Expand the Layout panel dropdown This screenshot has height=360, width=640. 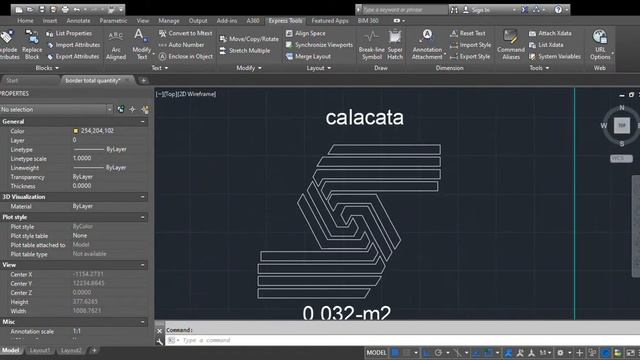pos(319,68)
